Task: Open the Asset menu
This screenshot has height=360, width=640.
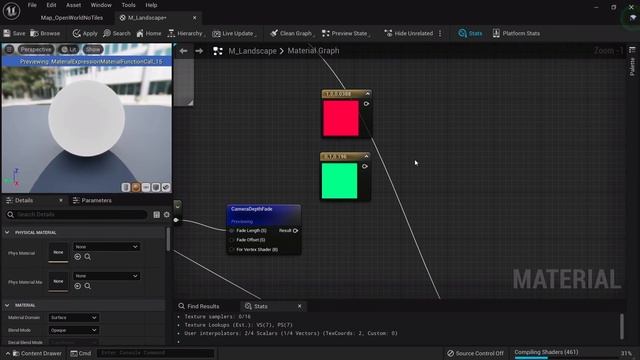Action: pyautogui.click(x=73, y=5)
